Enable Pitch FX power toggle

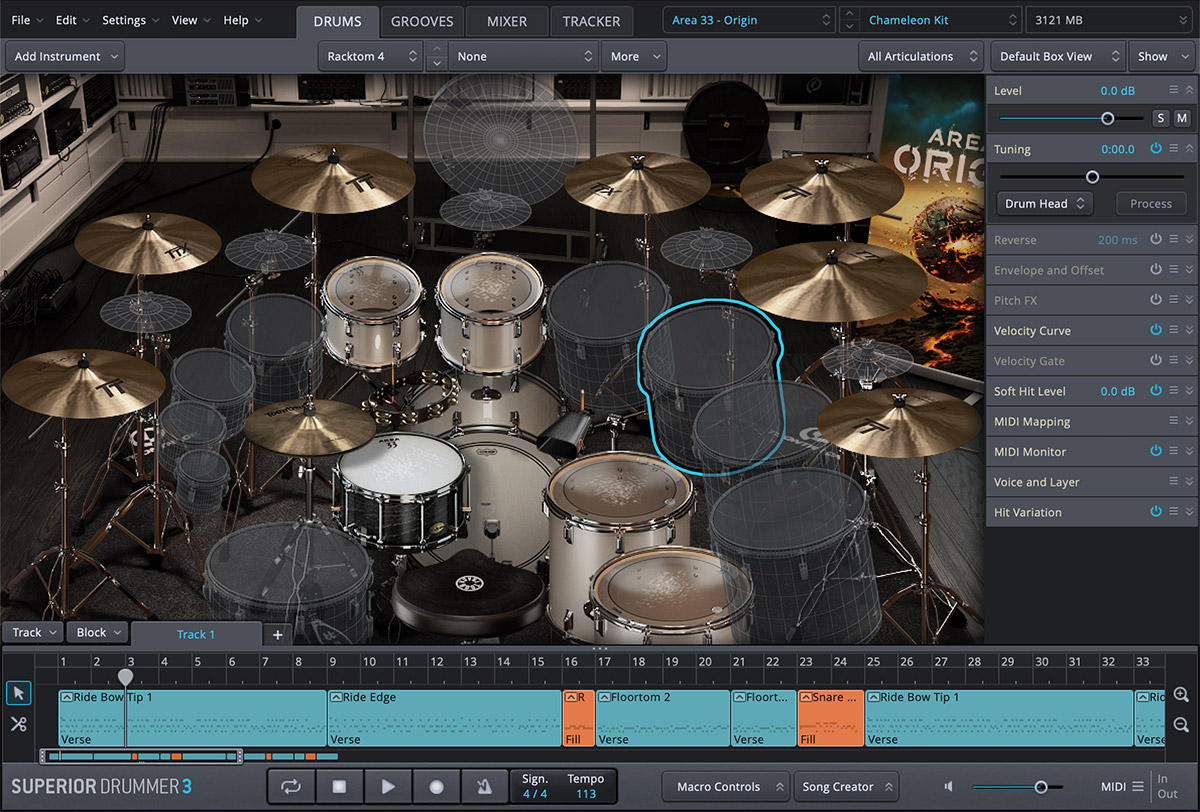(1156, 300)
